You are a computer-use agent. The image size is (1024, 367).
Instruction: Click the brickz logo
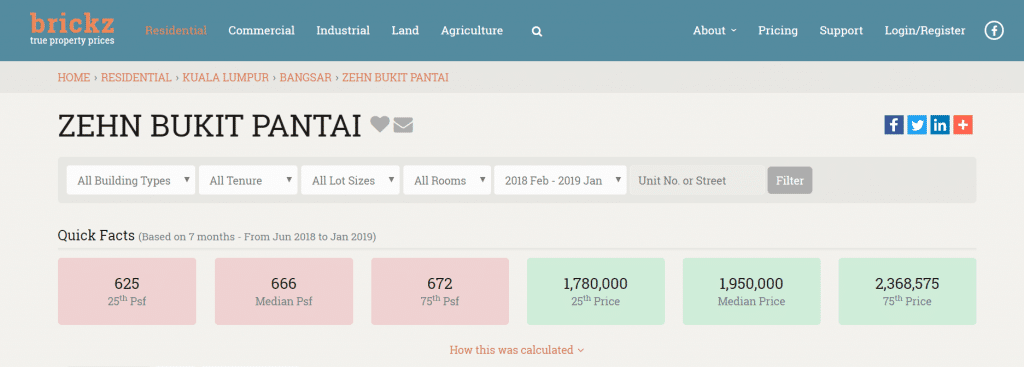click(72, 29)
